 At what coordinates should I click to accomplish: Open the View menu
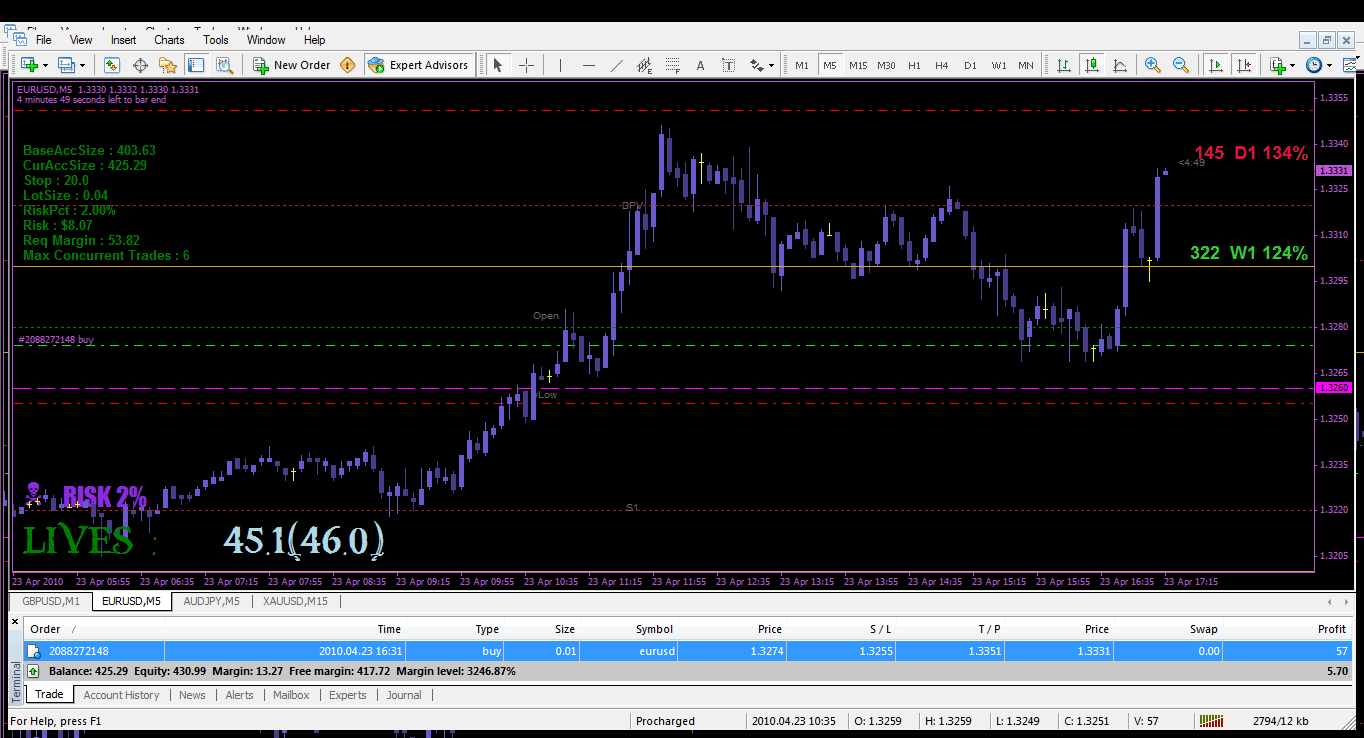pyautogui.click(x=81, y=40)
